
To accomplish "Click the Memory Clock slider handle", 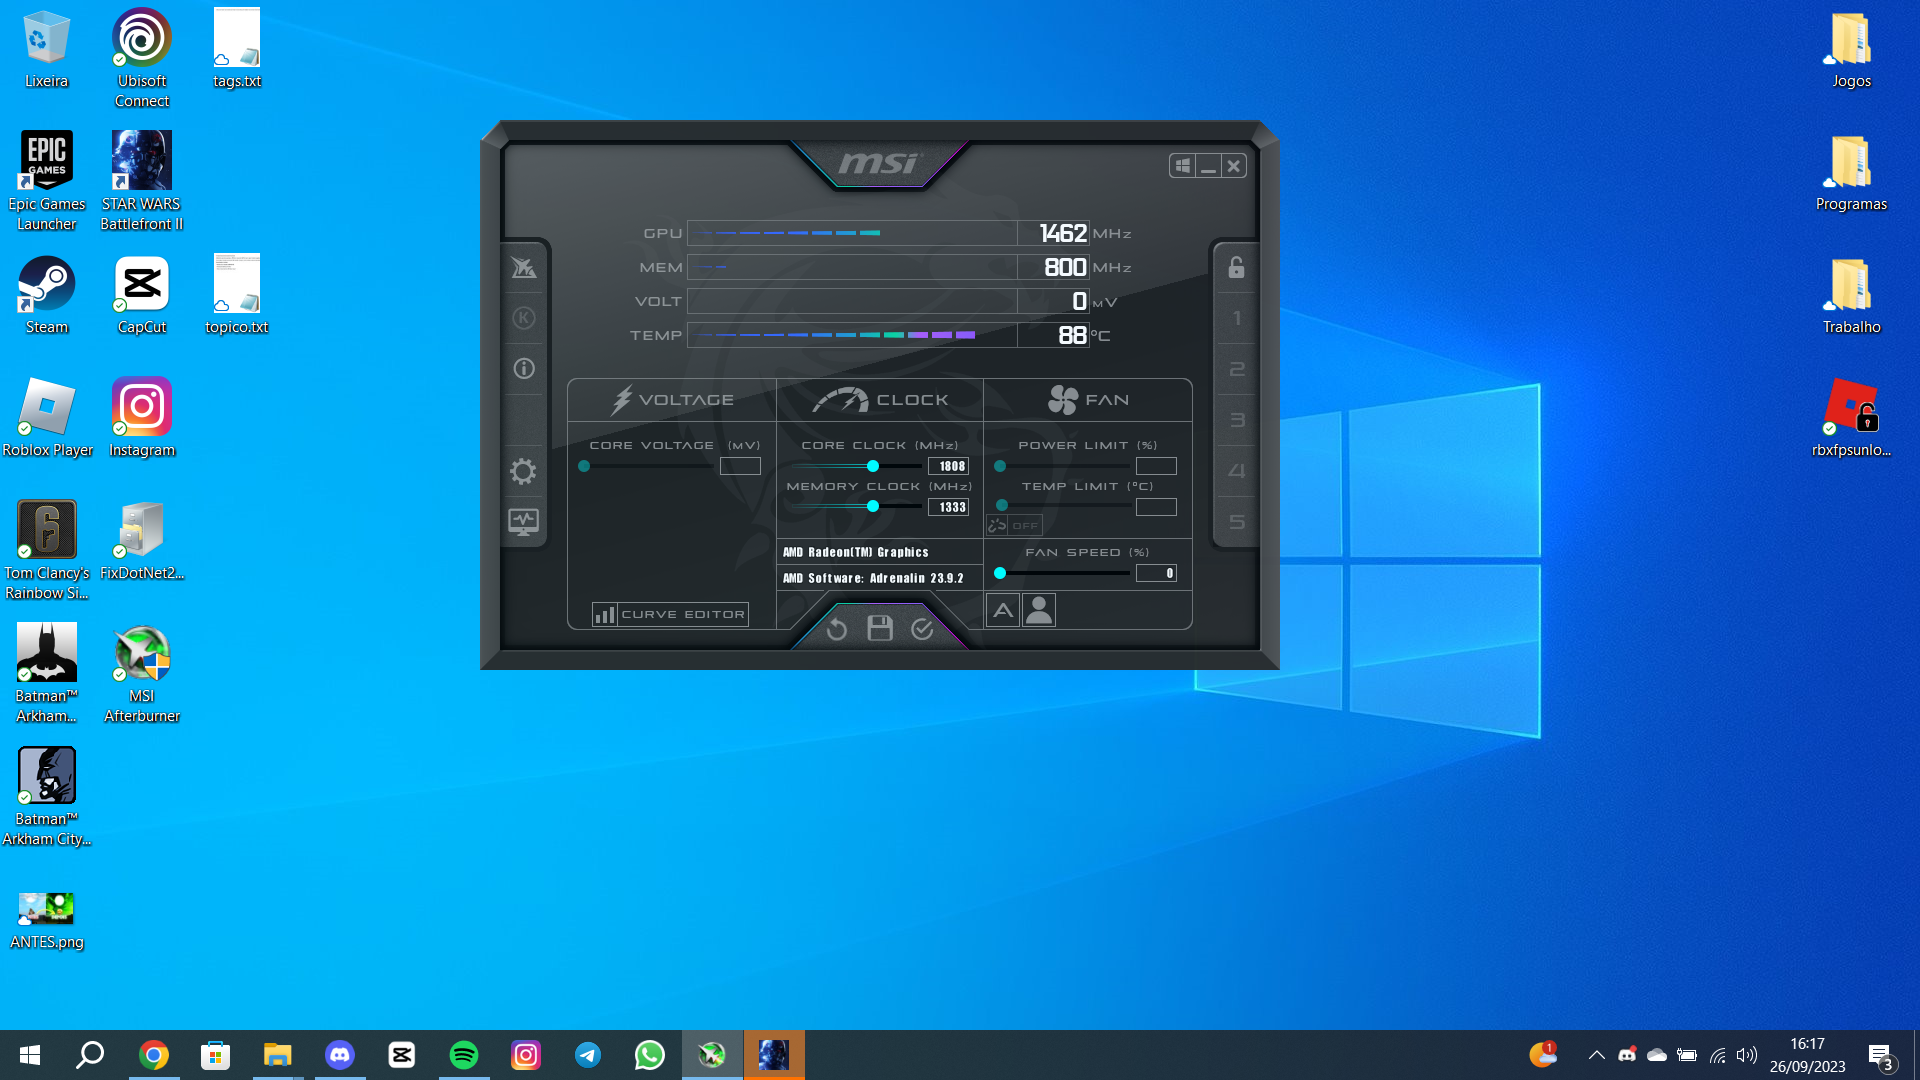I will tap(873, 506).
